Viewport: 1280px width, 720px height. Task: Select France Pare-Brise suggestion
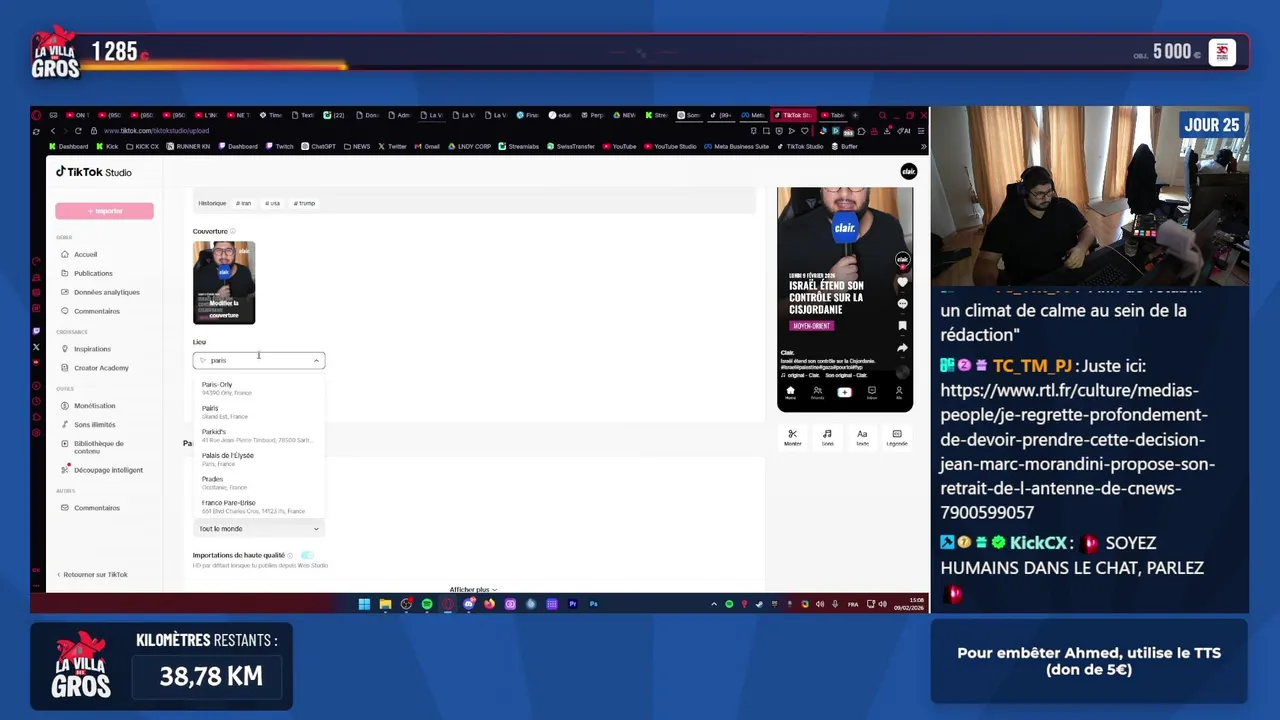coord(259,506)
